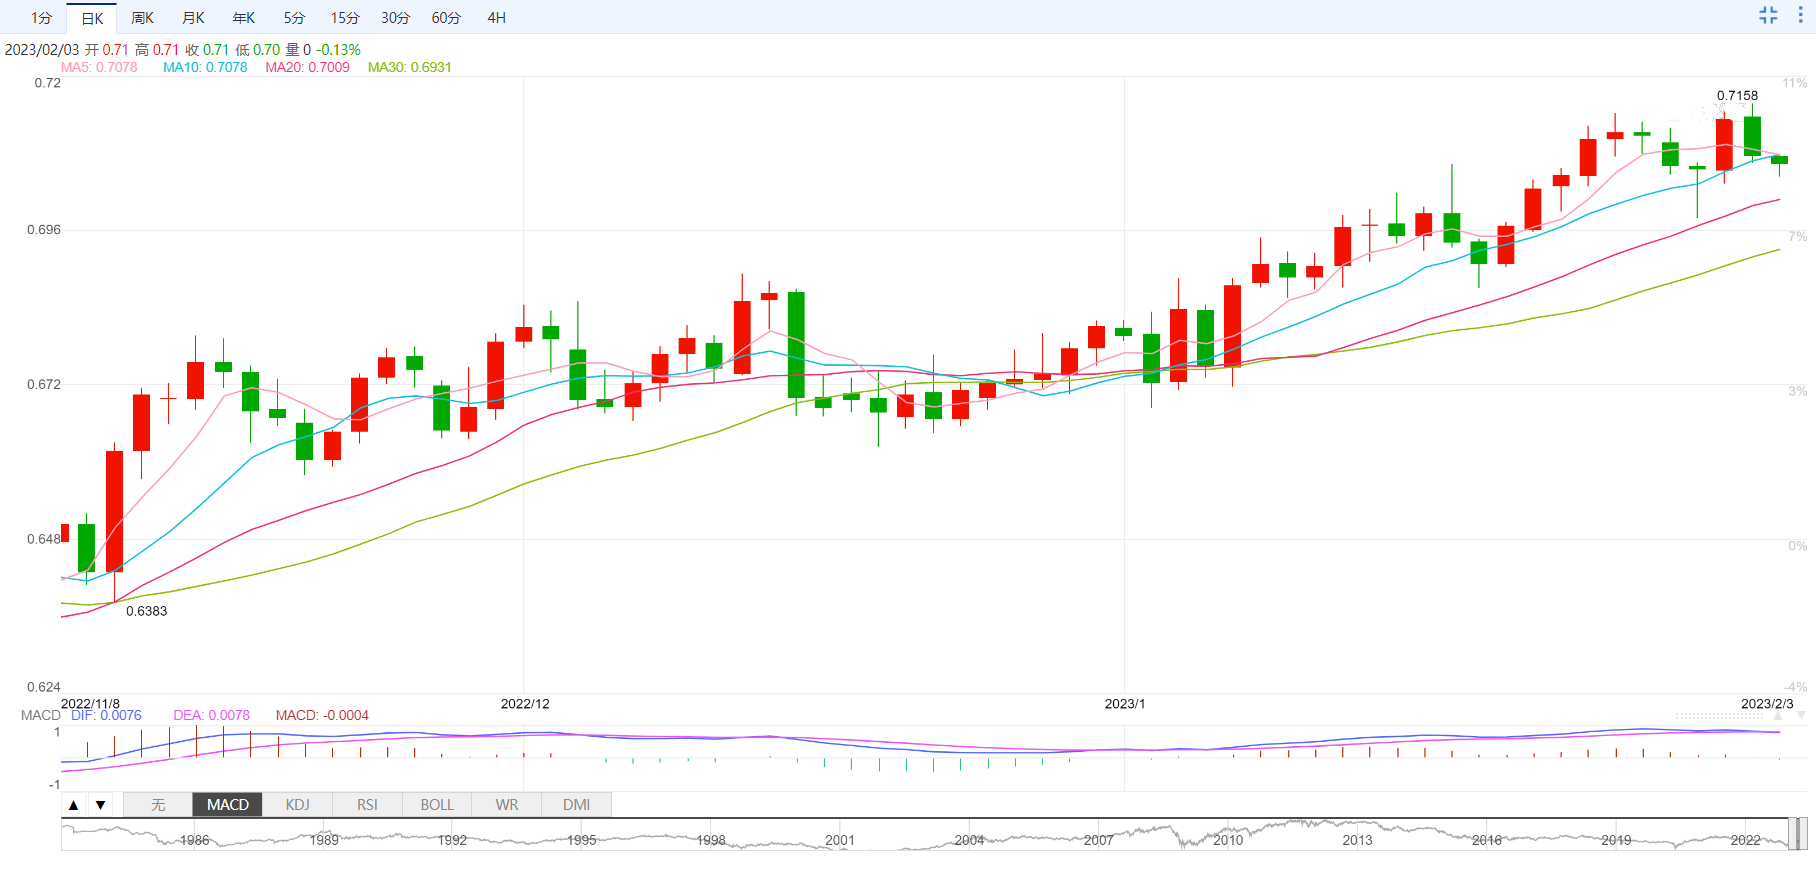The image size is (1816, 874).
Task: Select the 日K daily chart tab
Action: click(92, 18)
